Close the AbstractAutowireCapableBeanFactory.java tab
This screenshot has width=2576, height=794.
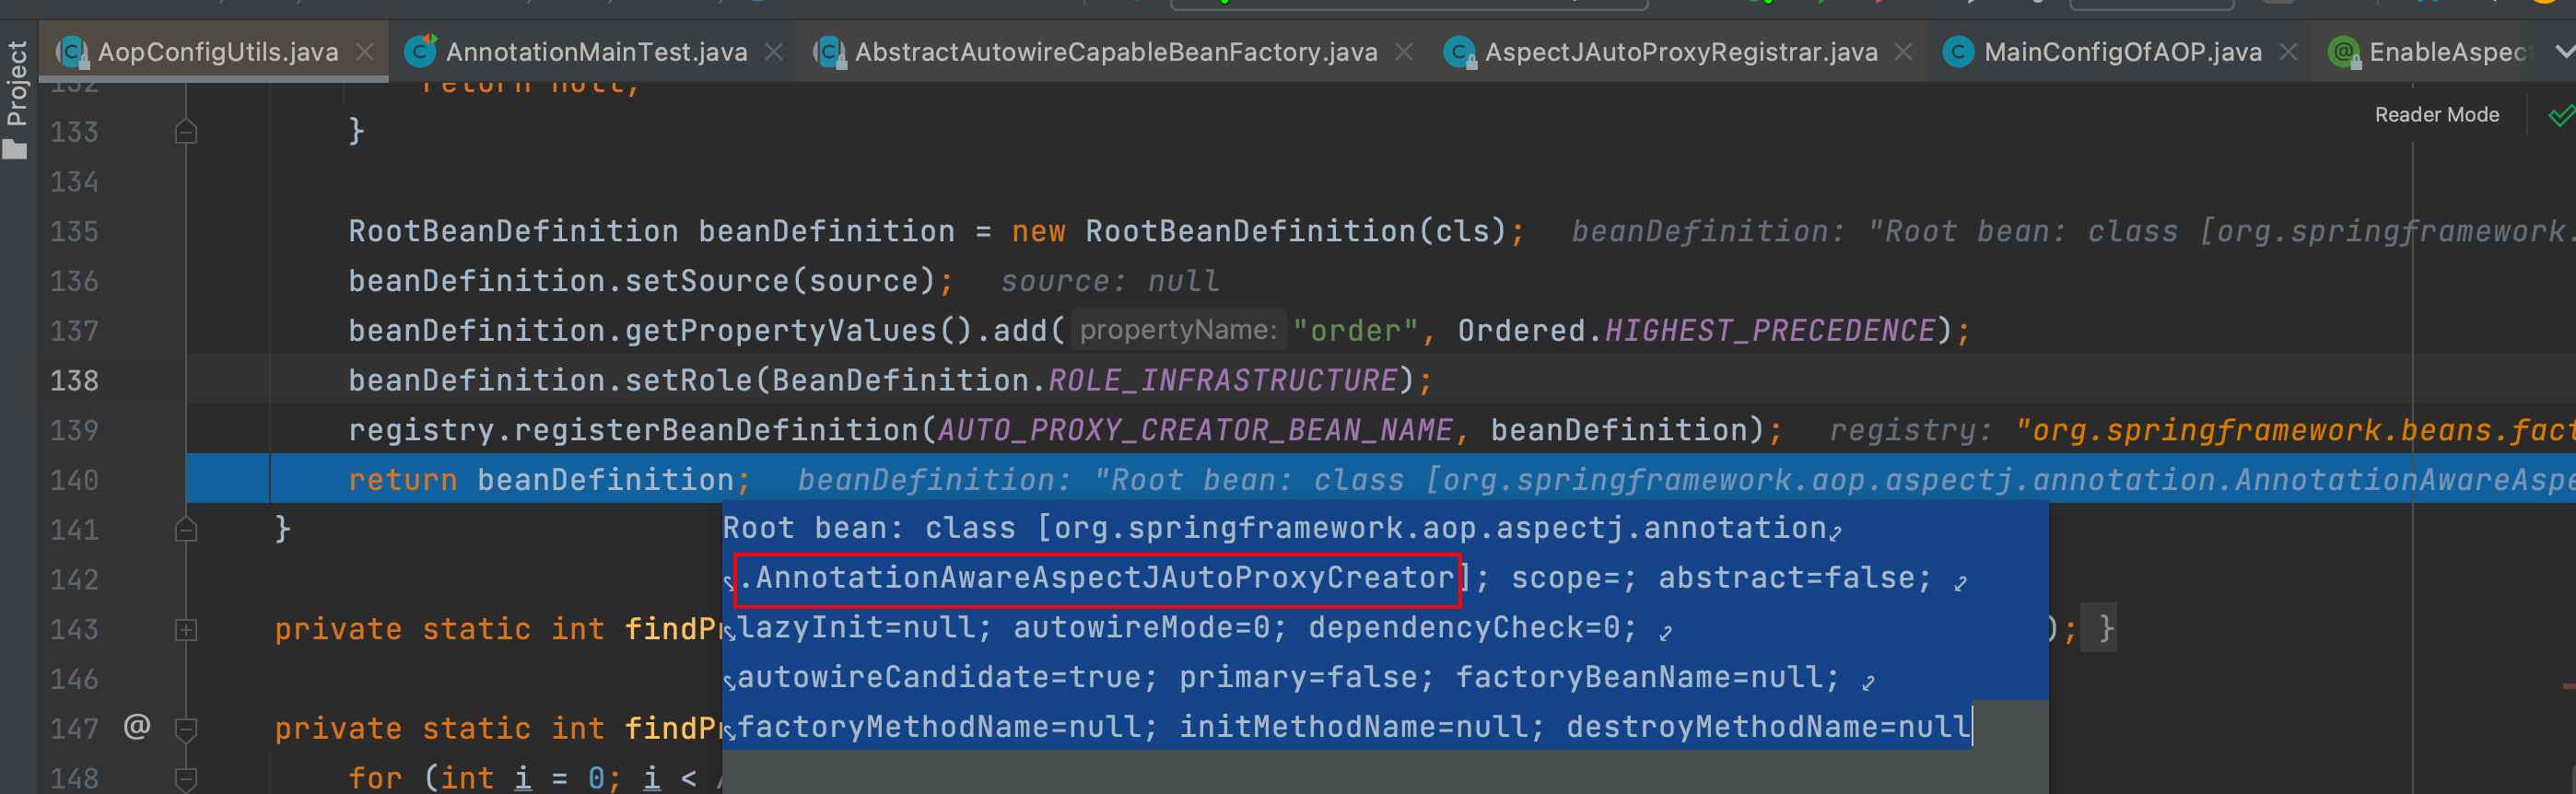click(1404, 52)
